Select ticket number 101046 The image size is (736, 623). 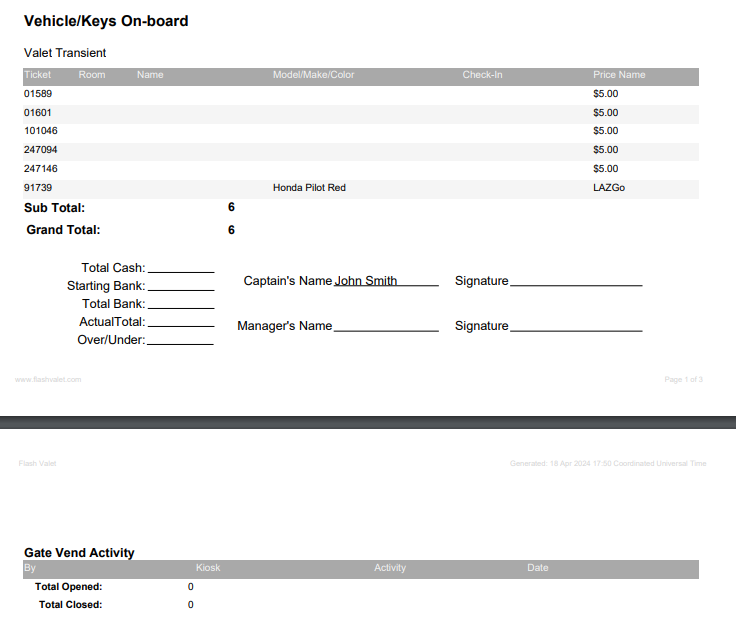(x=41, y=131)
